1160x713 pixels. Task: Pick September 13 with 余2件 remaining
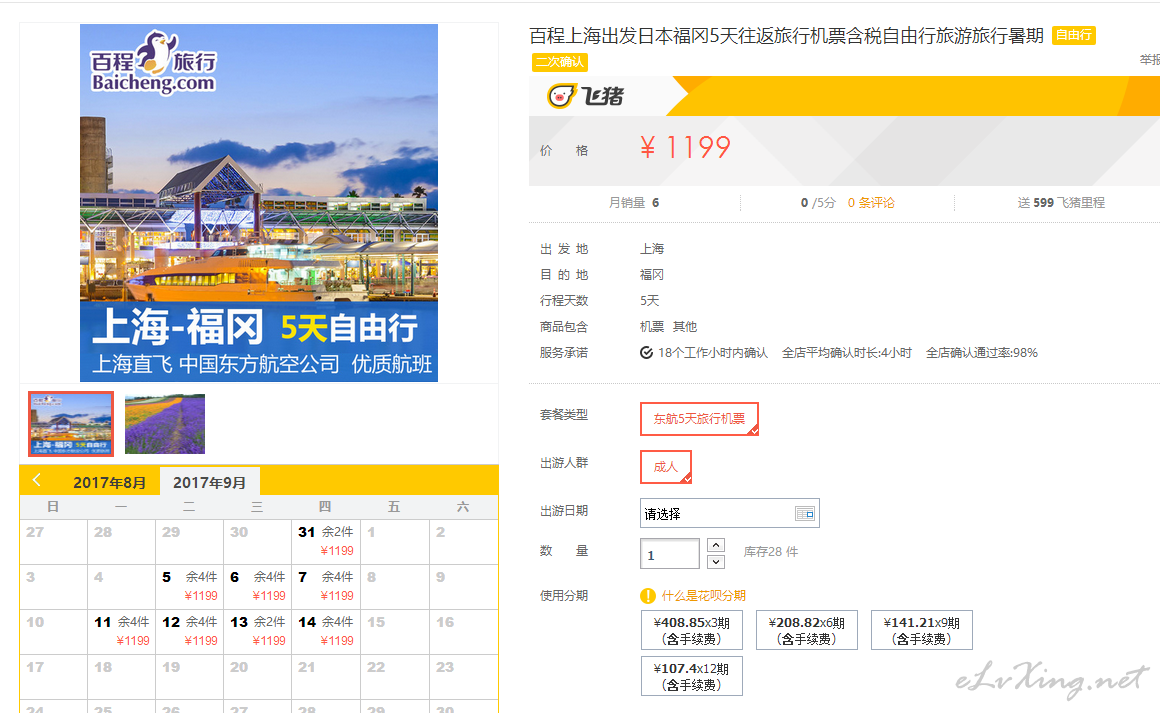(x=257, y=632)
